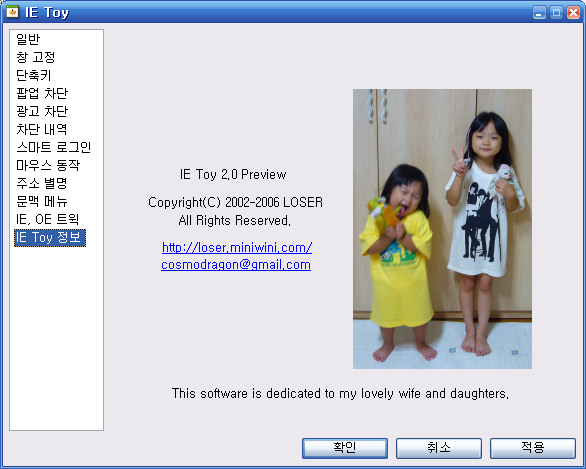Select 팝업 차단 in the list
Screen dimensions: 586x469
(x=42, y=93)
